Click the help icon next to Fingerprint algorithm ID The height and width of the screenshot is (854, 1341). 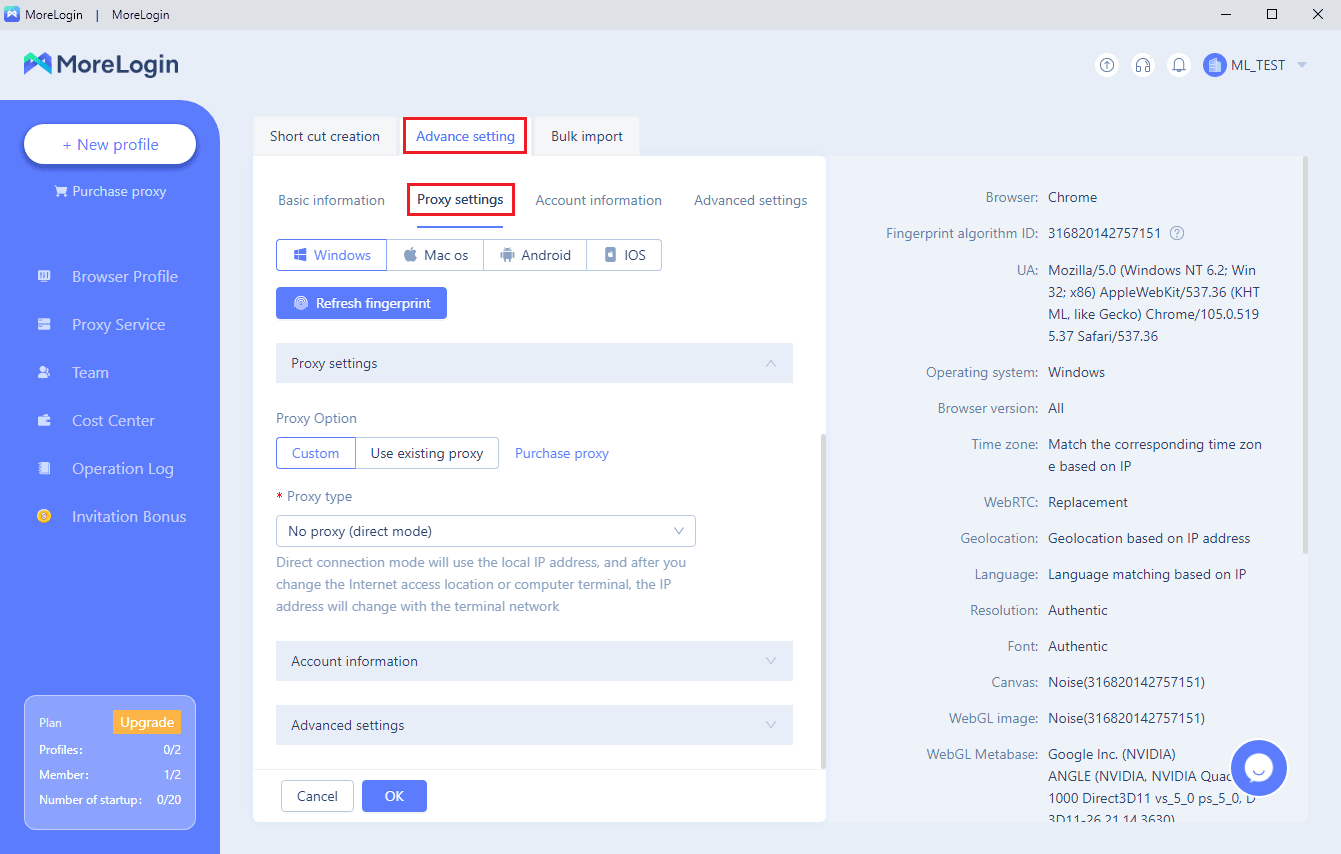(x=1177, y=233)
